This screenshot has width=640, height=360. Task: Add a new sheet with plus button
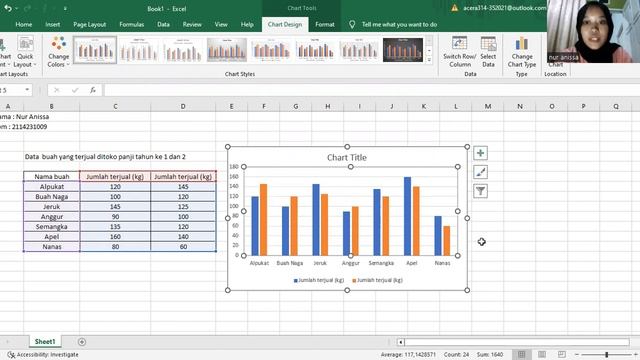click(x=82, y=342)
